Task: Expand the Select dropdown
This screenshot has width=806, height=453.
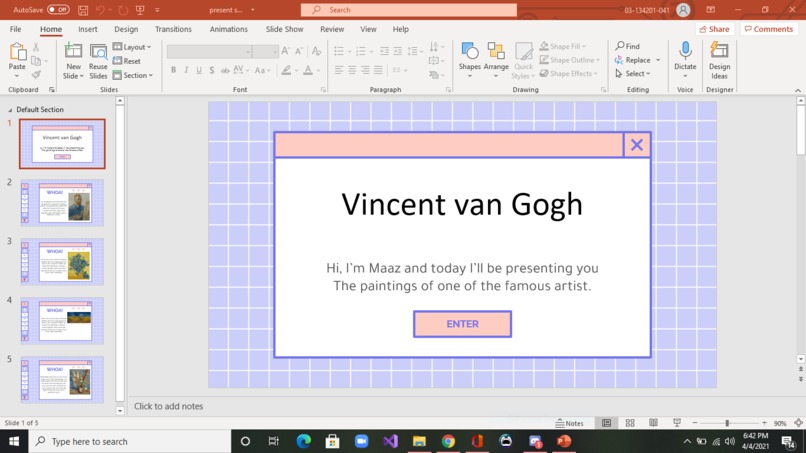Action: [x=633, y=74]
